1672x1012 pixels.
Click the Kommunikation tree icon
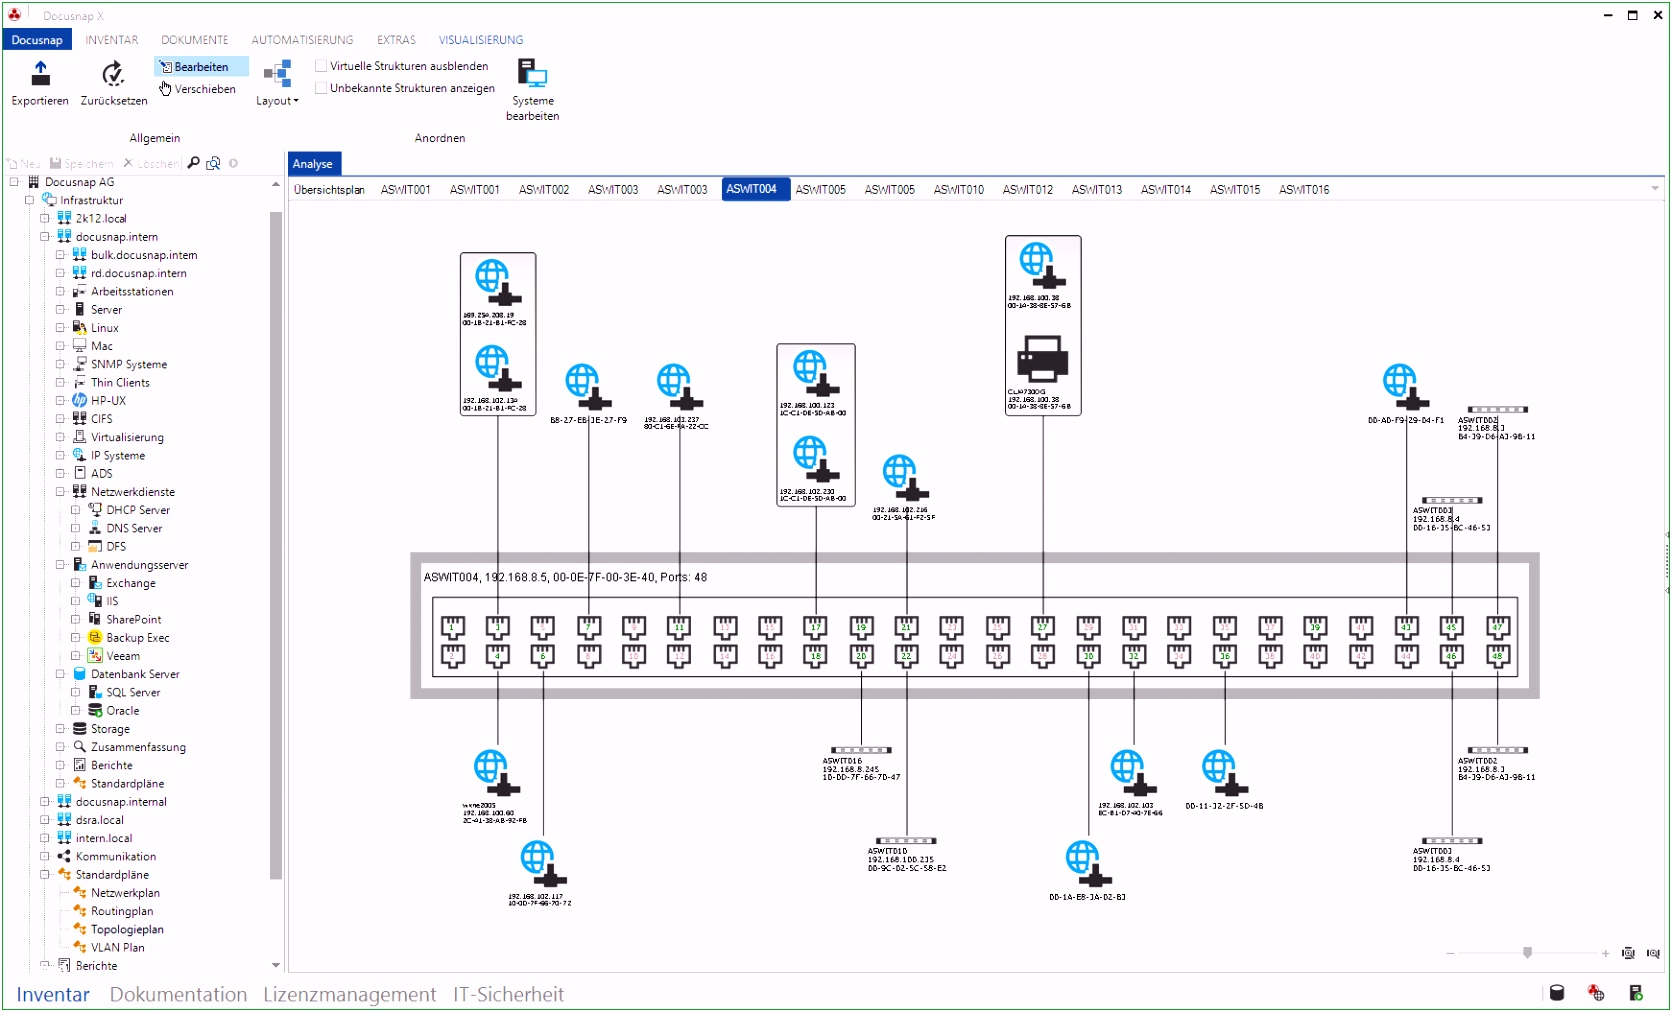(64, 856)
